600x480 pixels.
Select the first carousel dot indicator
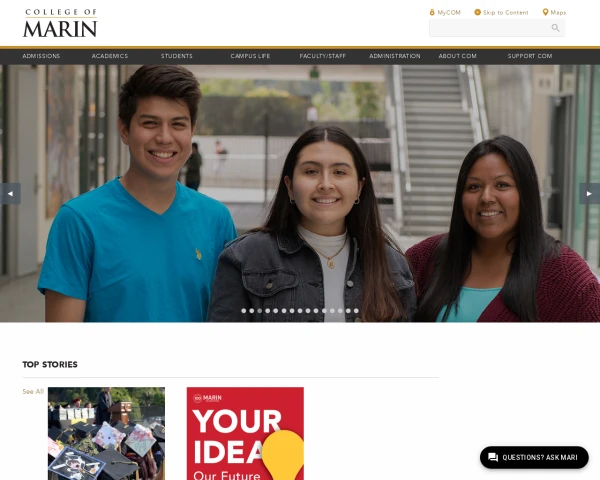pos(244,311)
